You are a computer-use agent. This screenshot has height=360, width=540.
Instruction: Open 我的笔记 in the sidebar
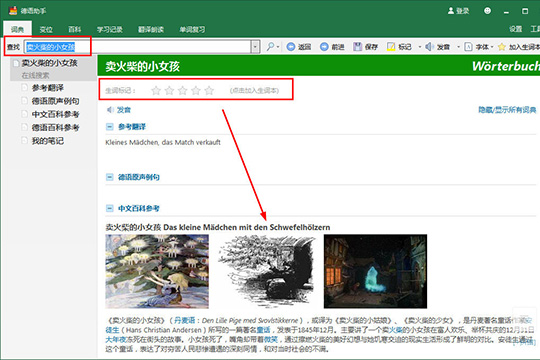click(x=48, y=141)
